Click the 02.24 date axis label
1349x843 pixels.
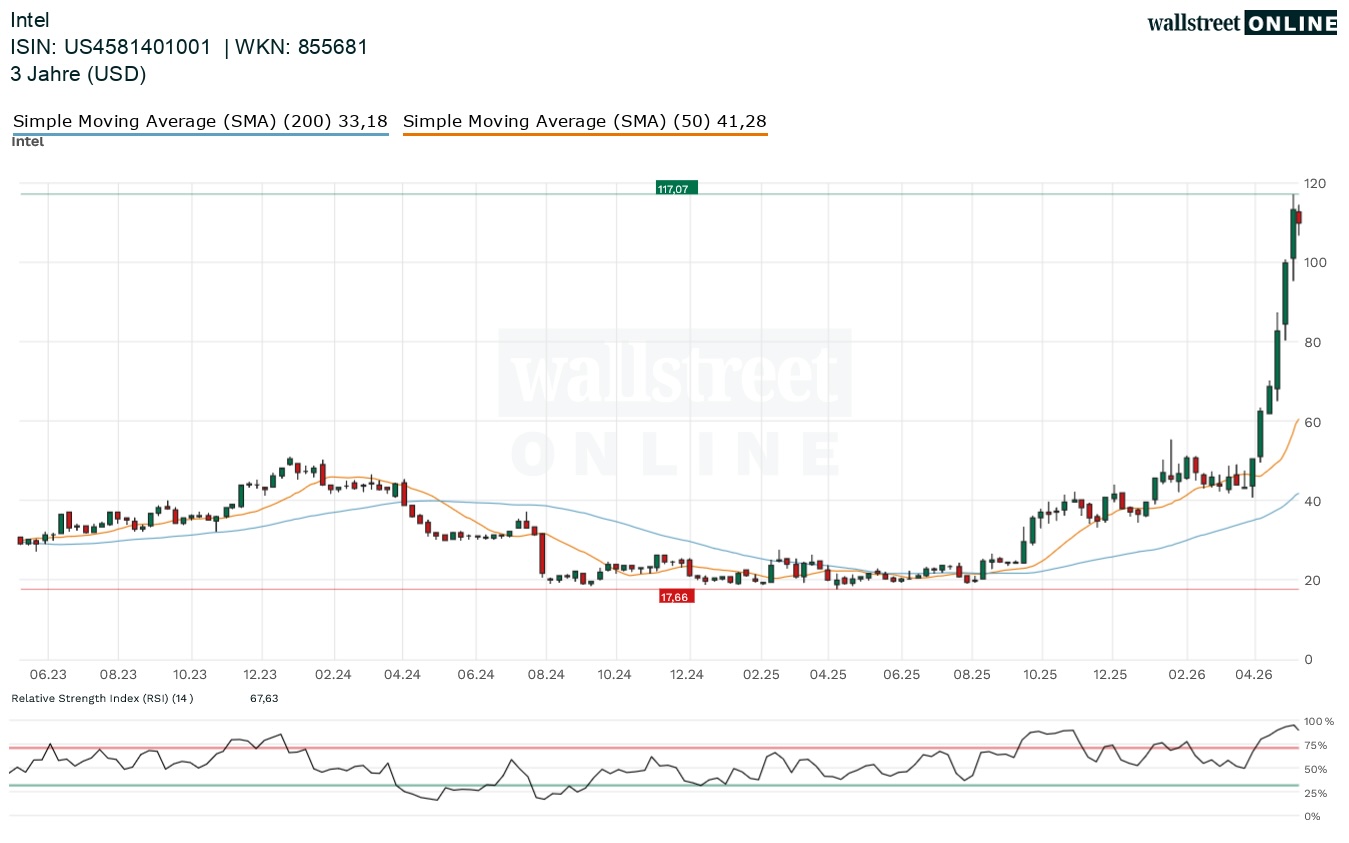pos(333,675)
